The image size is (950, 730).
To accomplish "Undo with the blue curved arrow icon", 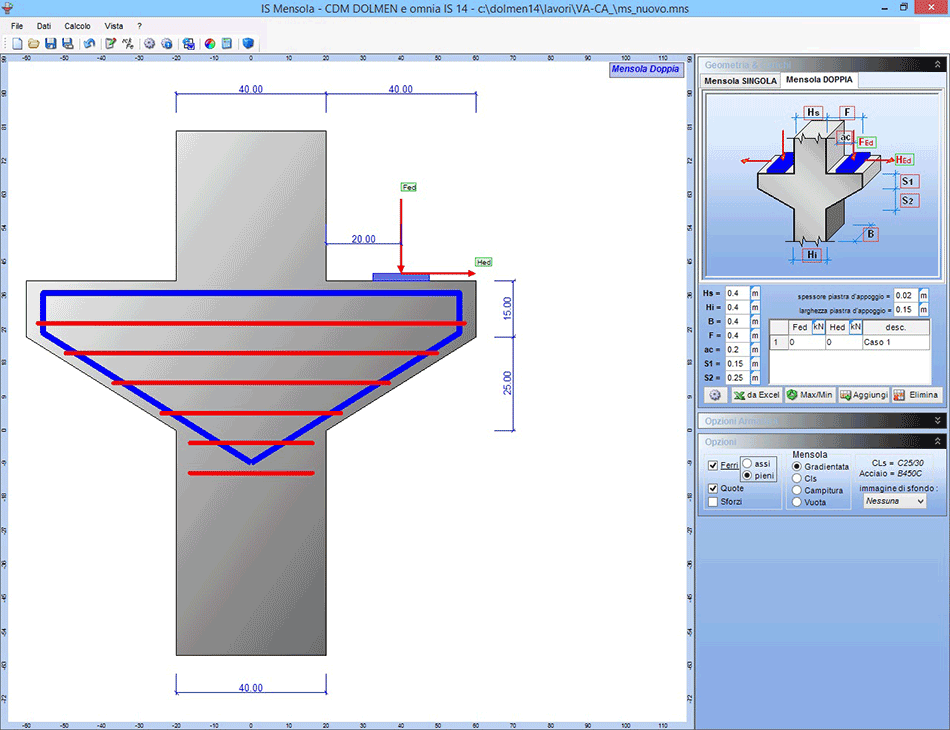I will 89,44.
